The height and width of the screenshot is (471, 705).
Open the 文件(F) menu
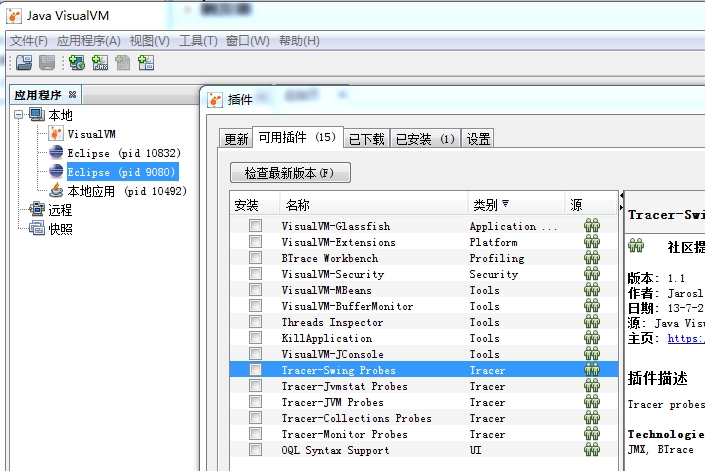(29, 41)
